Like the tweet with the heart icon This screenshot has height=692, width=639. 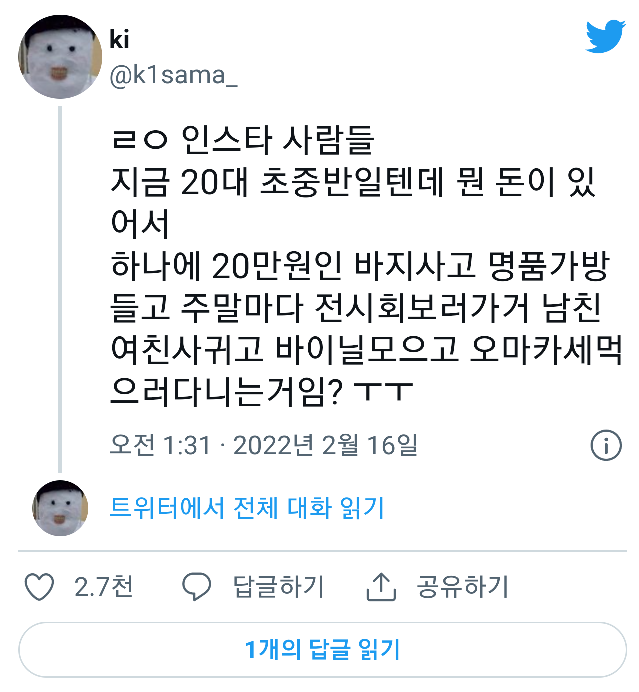[39, 587]
